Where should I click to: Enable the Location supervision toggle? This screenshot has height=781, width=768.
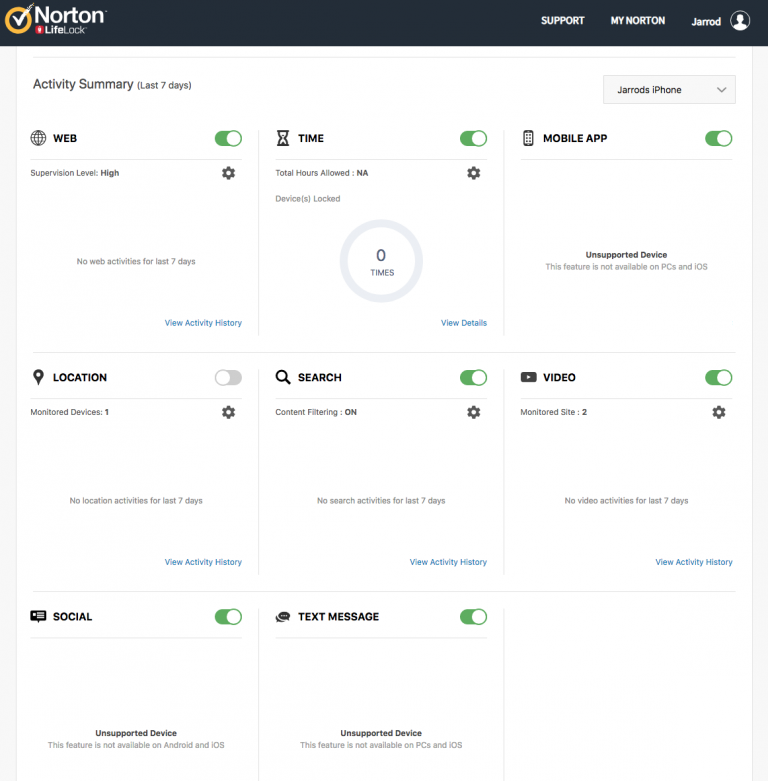(228, 377)
